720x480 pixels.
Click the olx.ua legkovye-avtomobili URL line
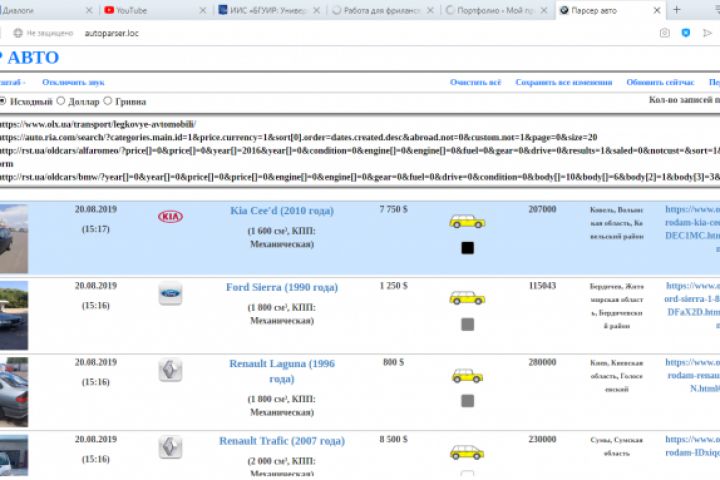[x=98, y=124]
